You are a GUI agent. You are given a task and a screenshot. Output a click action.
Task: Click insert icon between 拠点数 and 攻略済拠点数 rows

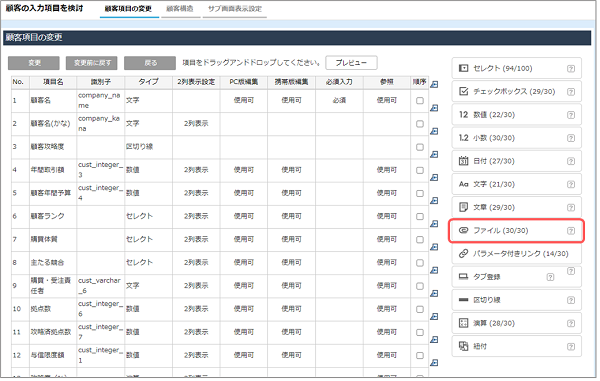click(434, 317)
